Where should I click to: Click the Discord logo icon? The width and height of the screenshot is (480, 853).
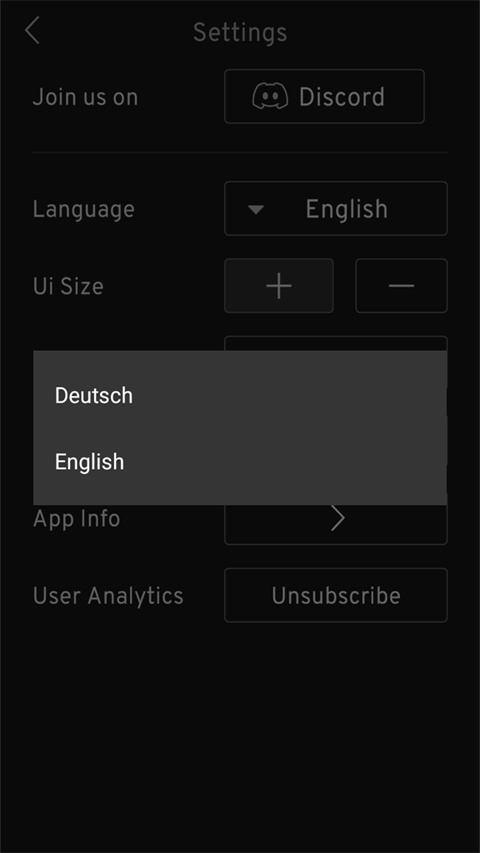coord(270,96)
